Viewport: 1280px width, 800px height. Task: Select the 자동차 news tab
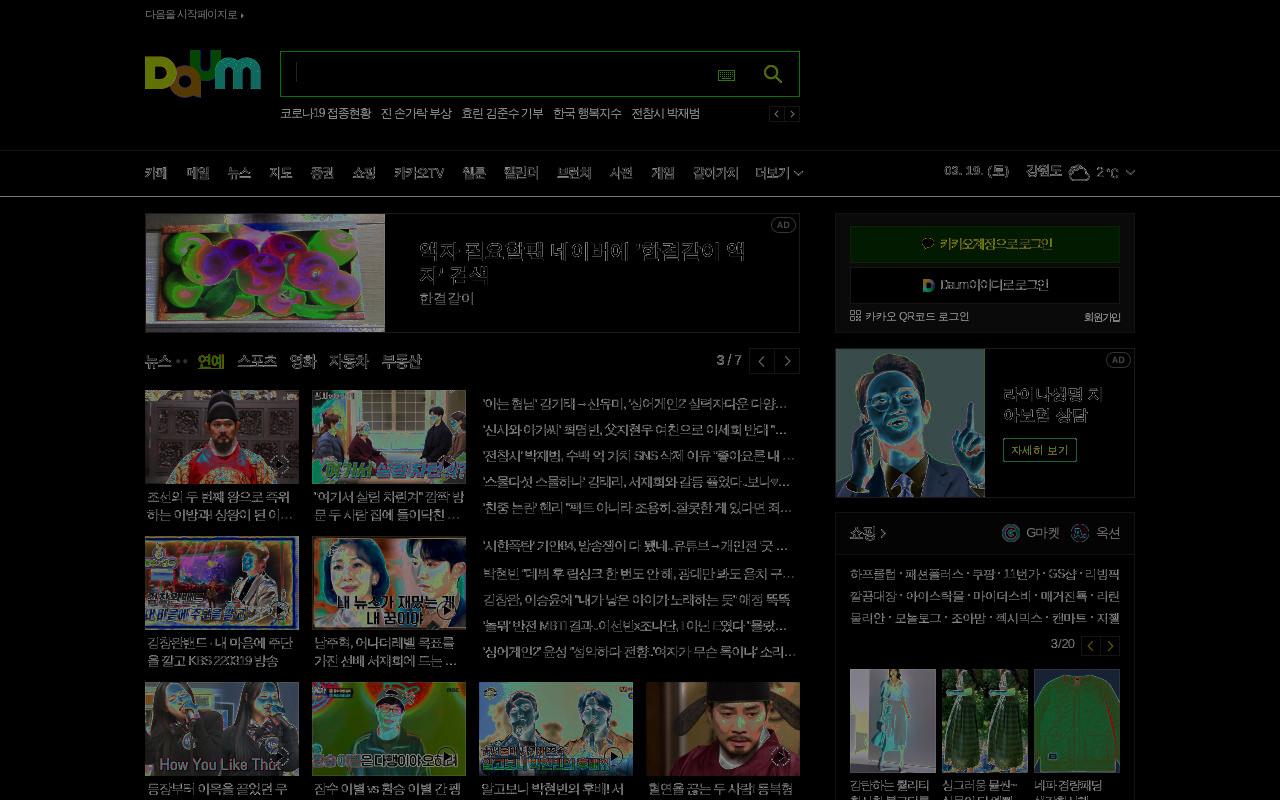(349, 361)
